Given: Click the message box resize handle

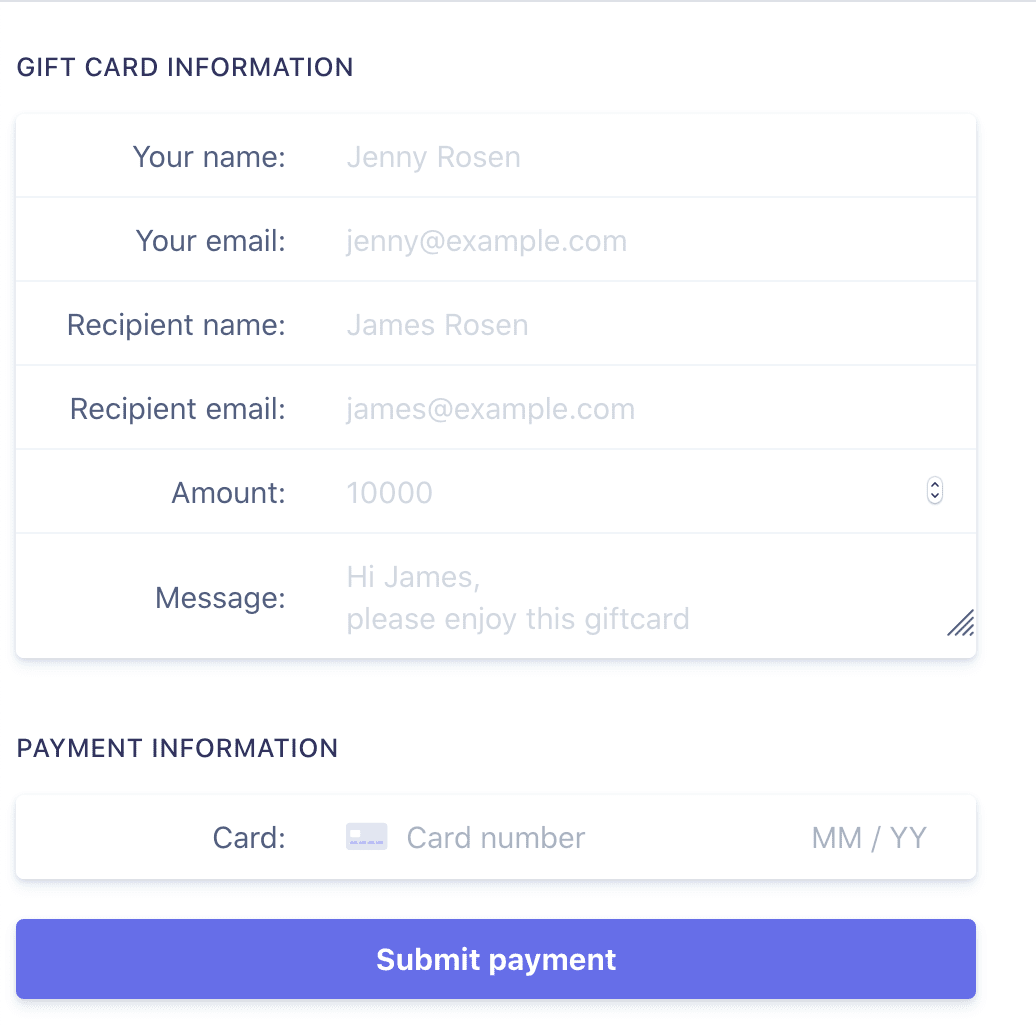Looking at the screenshot, I should click(x=961, y=623).
